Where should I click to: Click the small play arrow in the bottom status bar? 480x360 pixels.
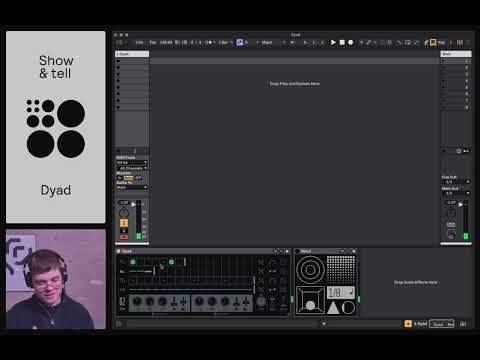coord(324,324)
